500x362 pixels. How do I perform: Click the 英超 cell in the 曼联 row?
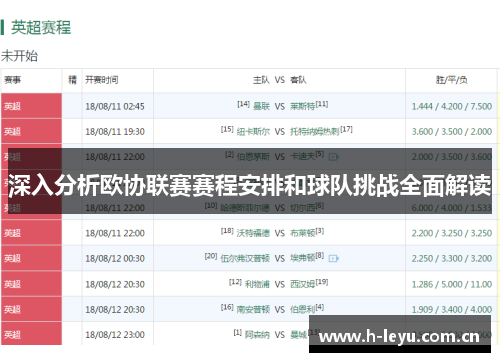(31, 106)
